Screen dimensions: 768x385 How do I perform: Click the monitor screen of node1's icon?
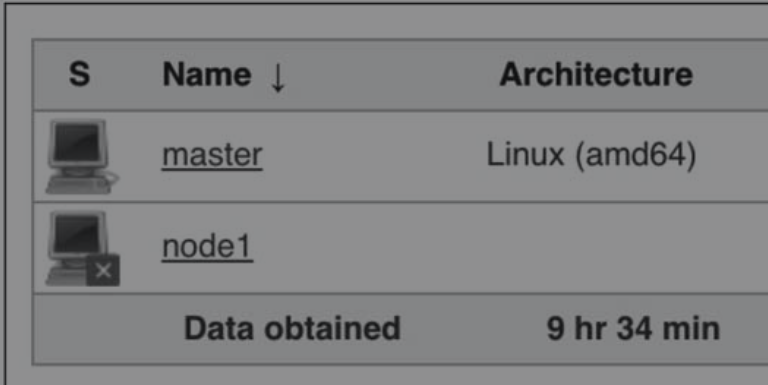78,234
